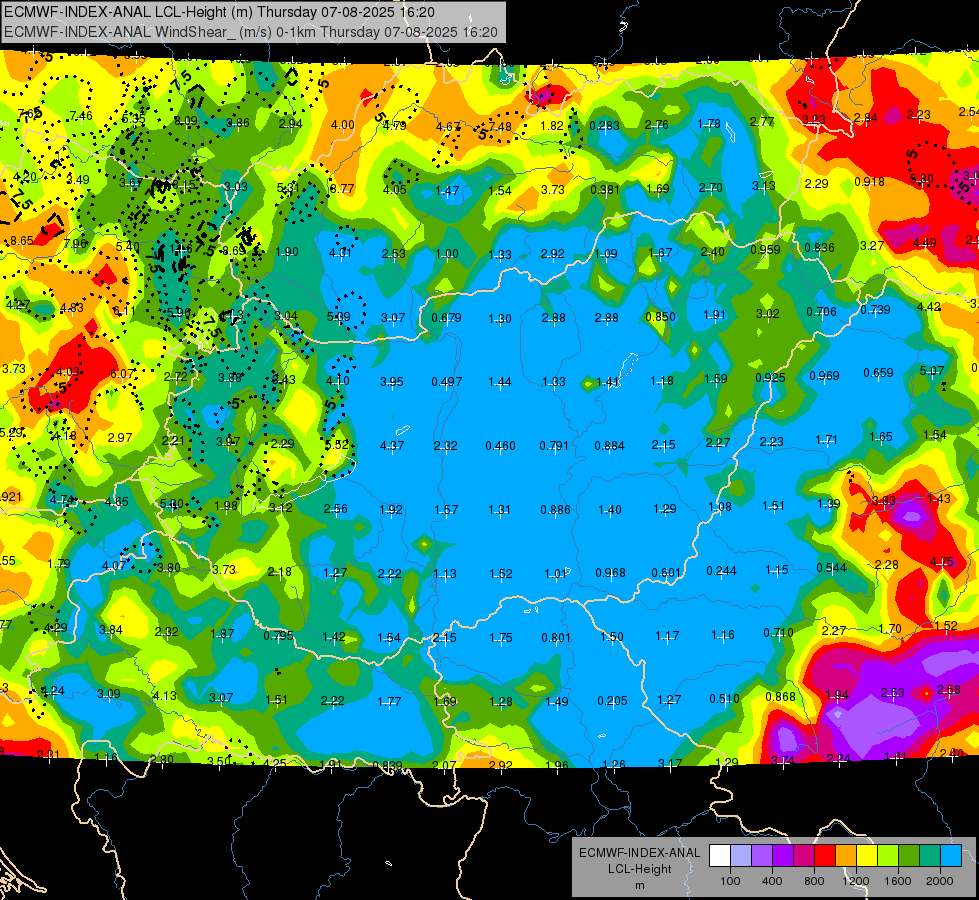This screenshot has height=900, width=979.
Task: Click the wind shear value 0.679
Action: 446,318
